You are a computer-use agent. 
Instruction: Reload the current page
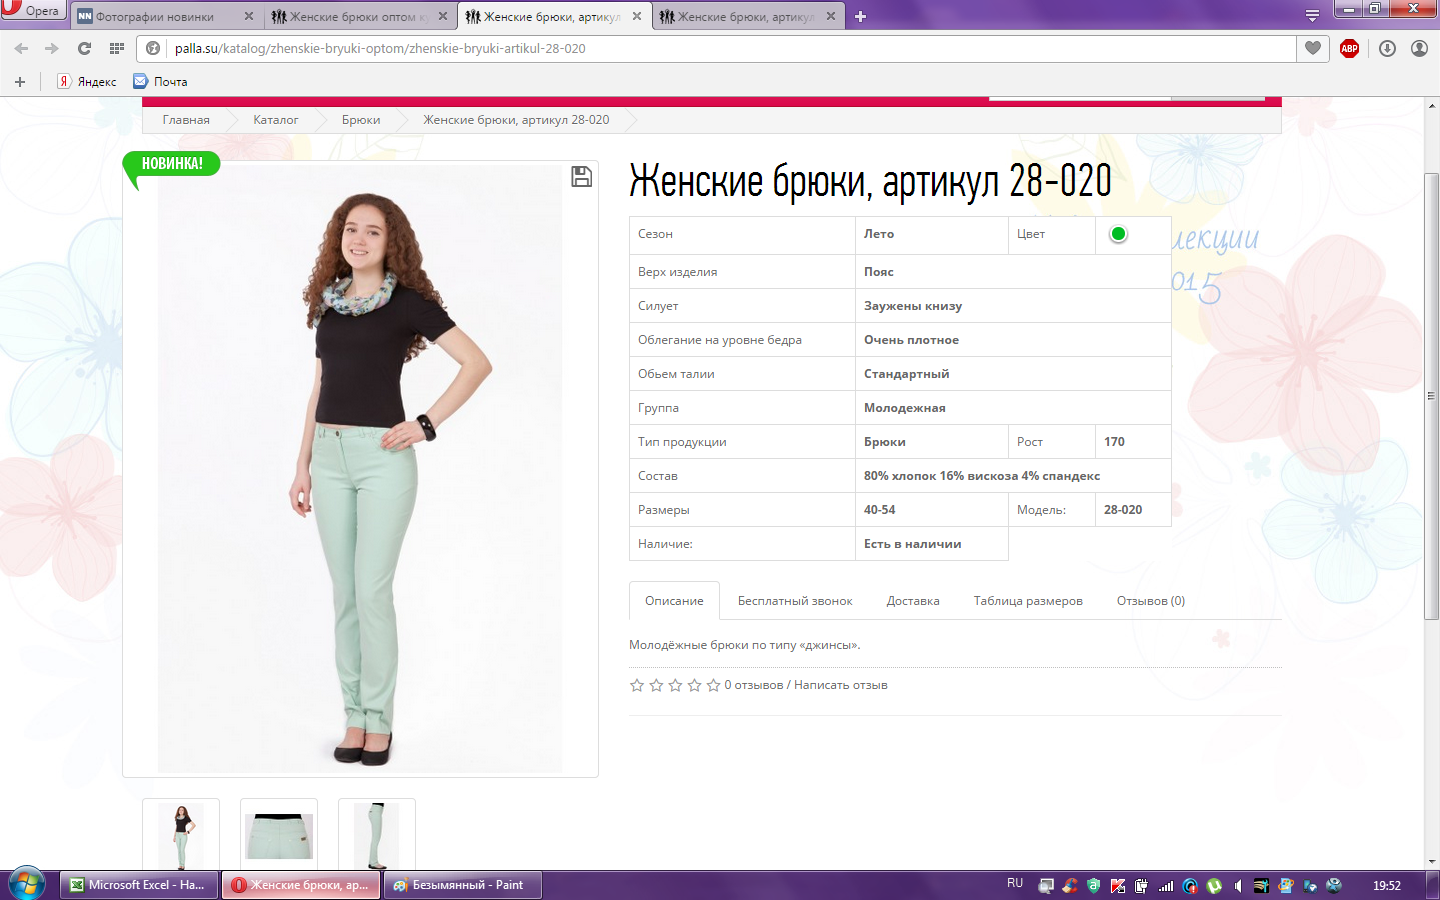point(84,48)
